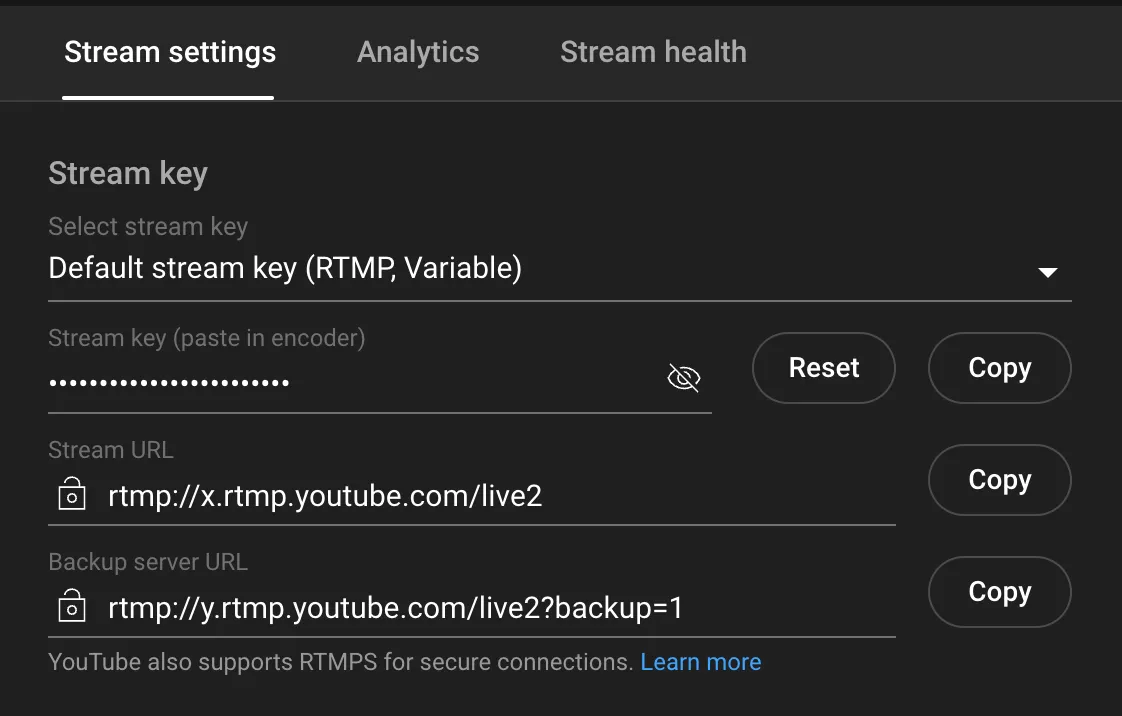Image resolution: width=1122 pixels, height=716 pixels.
Task: Copy the stream key
Action: coord(1000,368)
